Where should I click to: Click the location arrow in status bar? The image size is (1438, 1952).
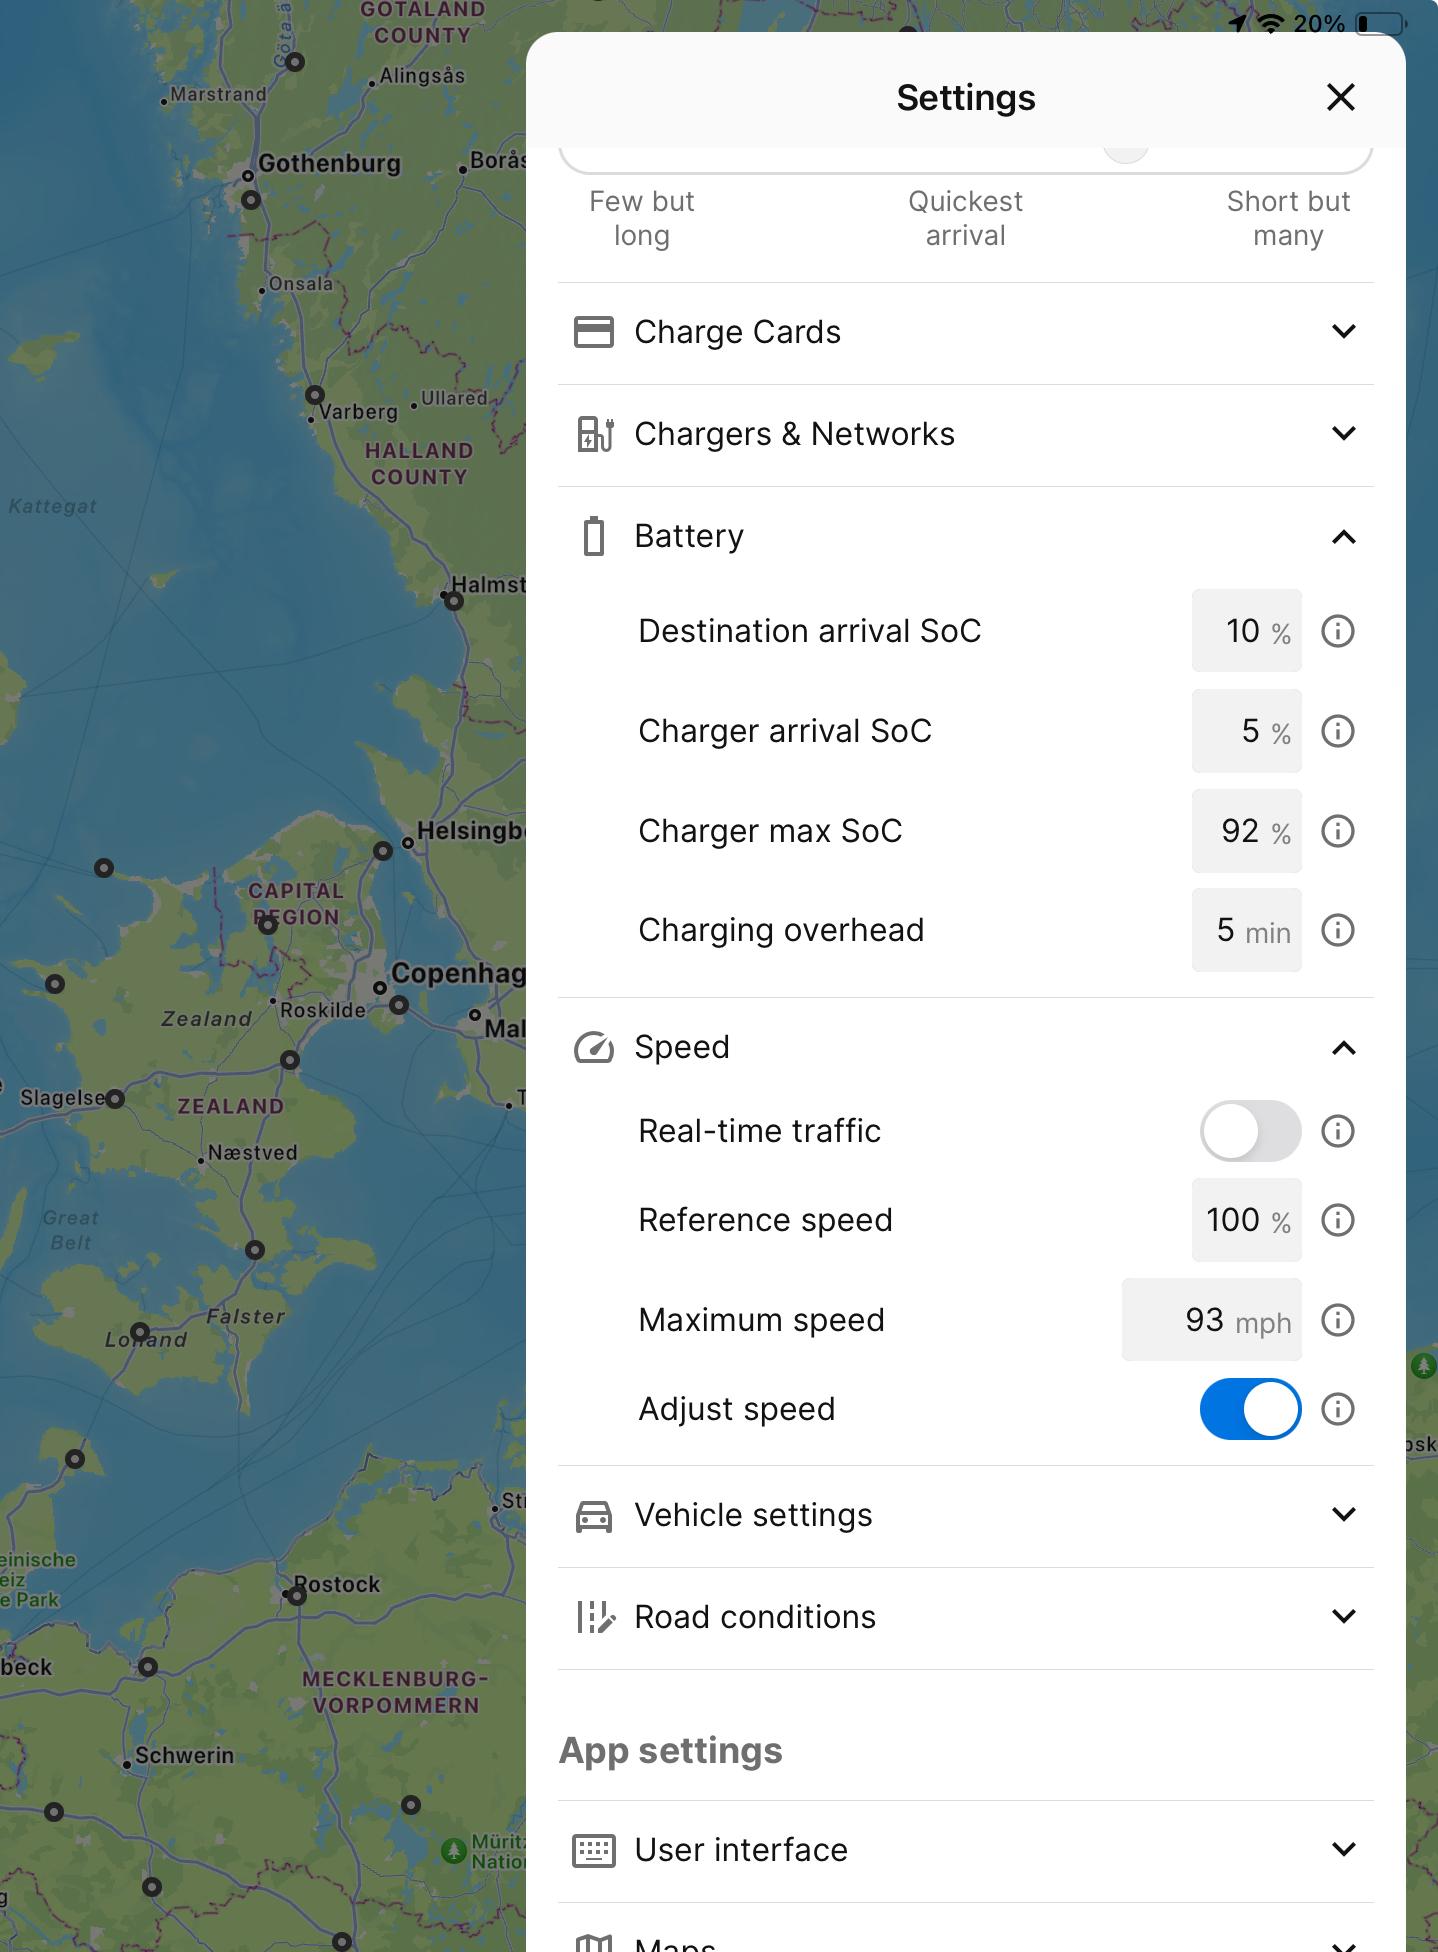tap(1239, 23)
